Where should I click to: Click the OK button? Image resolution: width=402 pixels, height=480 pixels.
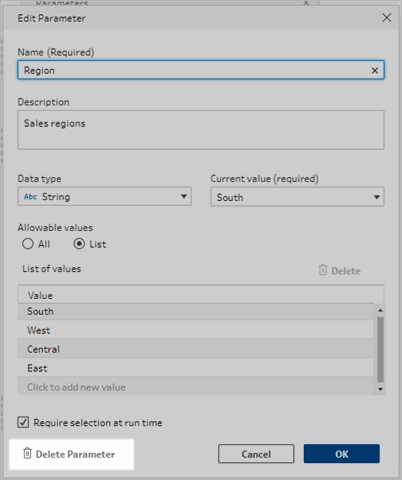pyautogui.click(x=341, y=454)
